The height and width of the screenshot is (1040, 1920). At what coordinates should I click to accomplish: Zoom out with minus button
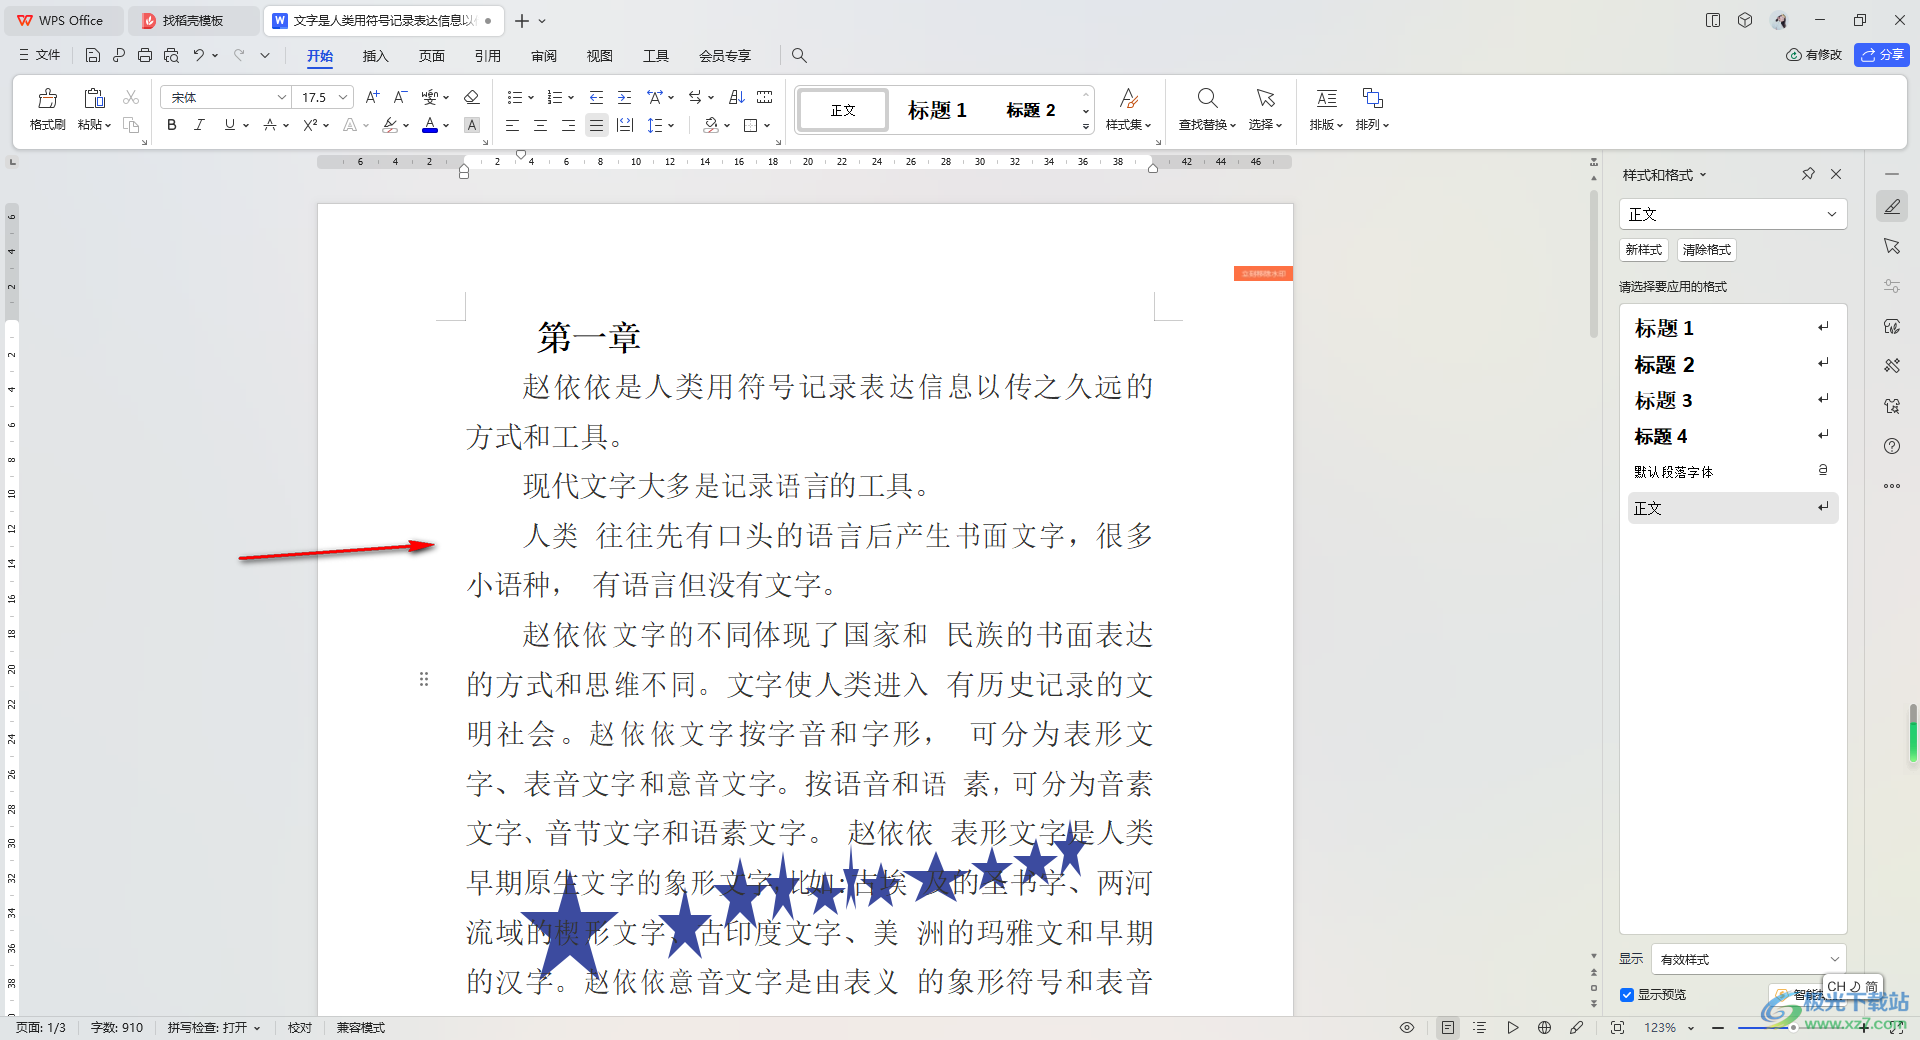[1718, 1027]
